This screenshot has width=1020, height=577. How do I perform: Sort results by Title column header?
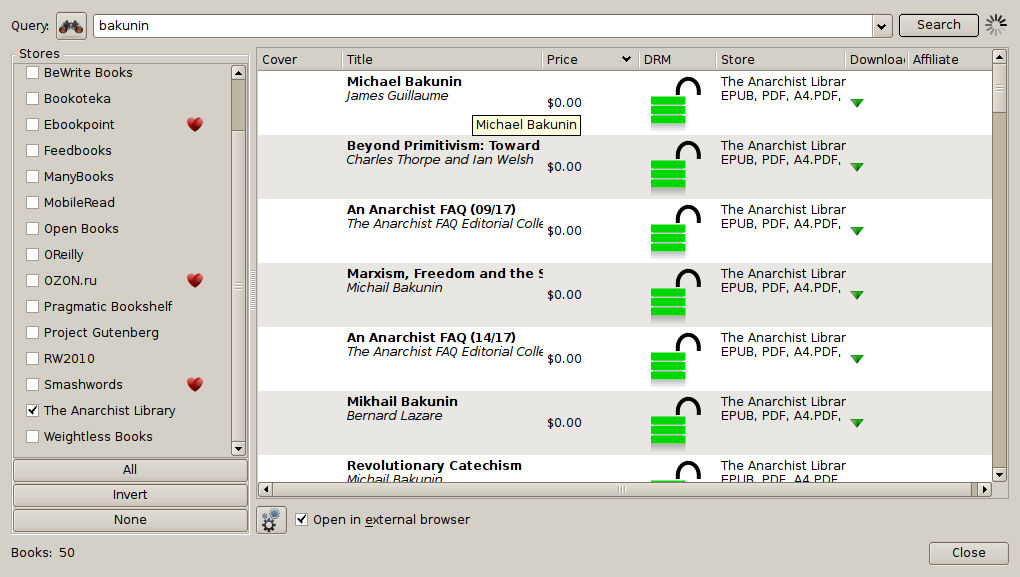442,59
